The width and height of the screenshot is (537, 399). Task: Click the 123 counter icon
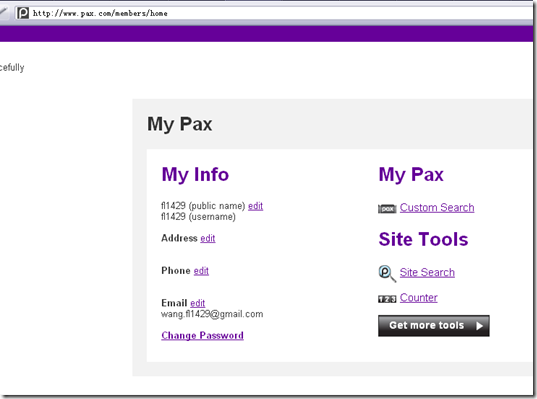tap(387, 299)
